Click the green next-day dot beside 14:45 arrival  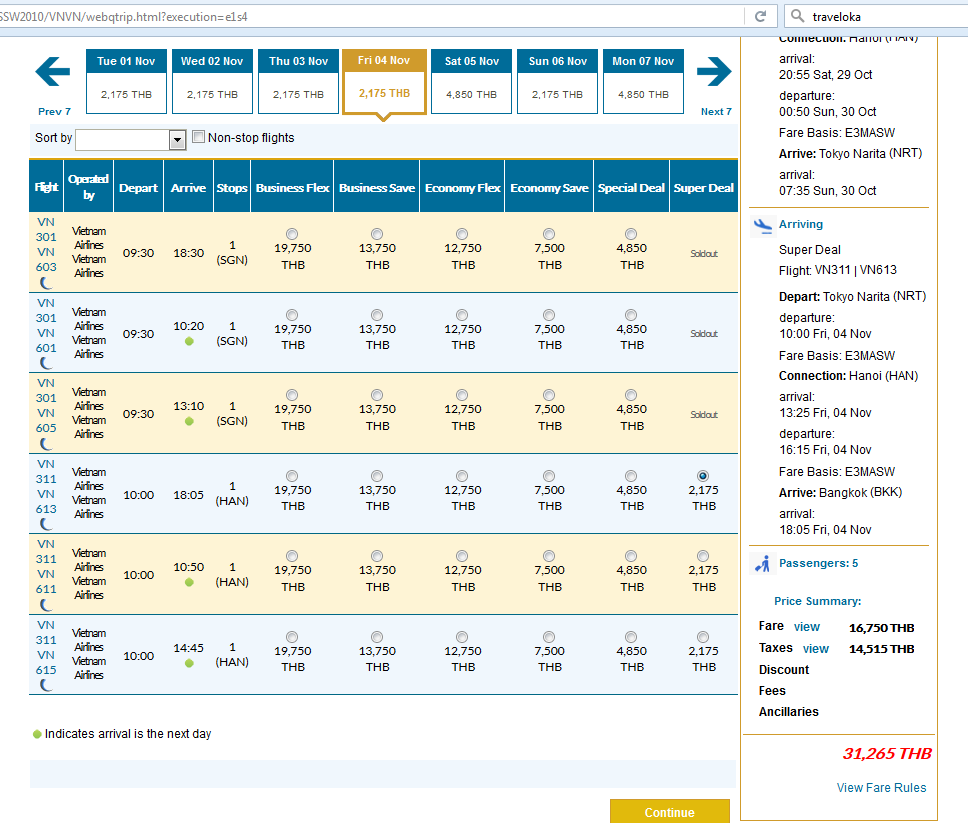tap(189, 663)
